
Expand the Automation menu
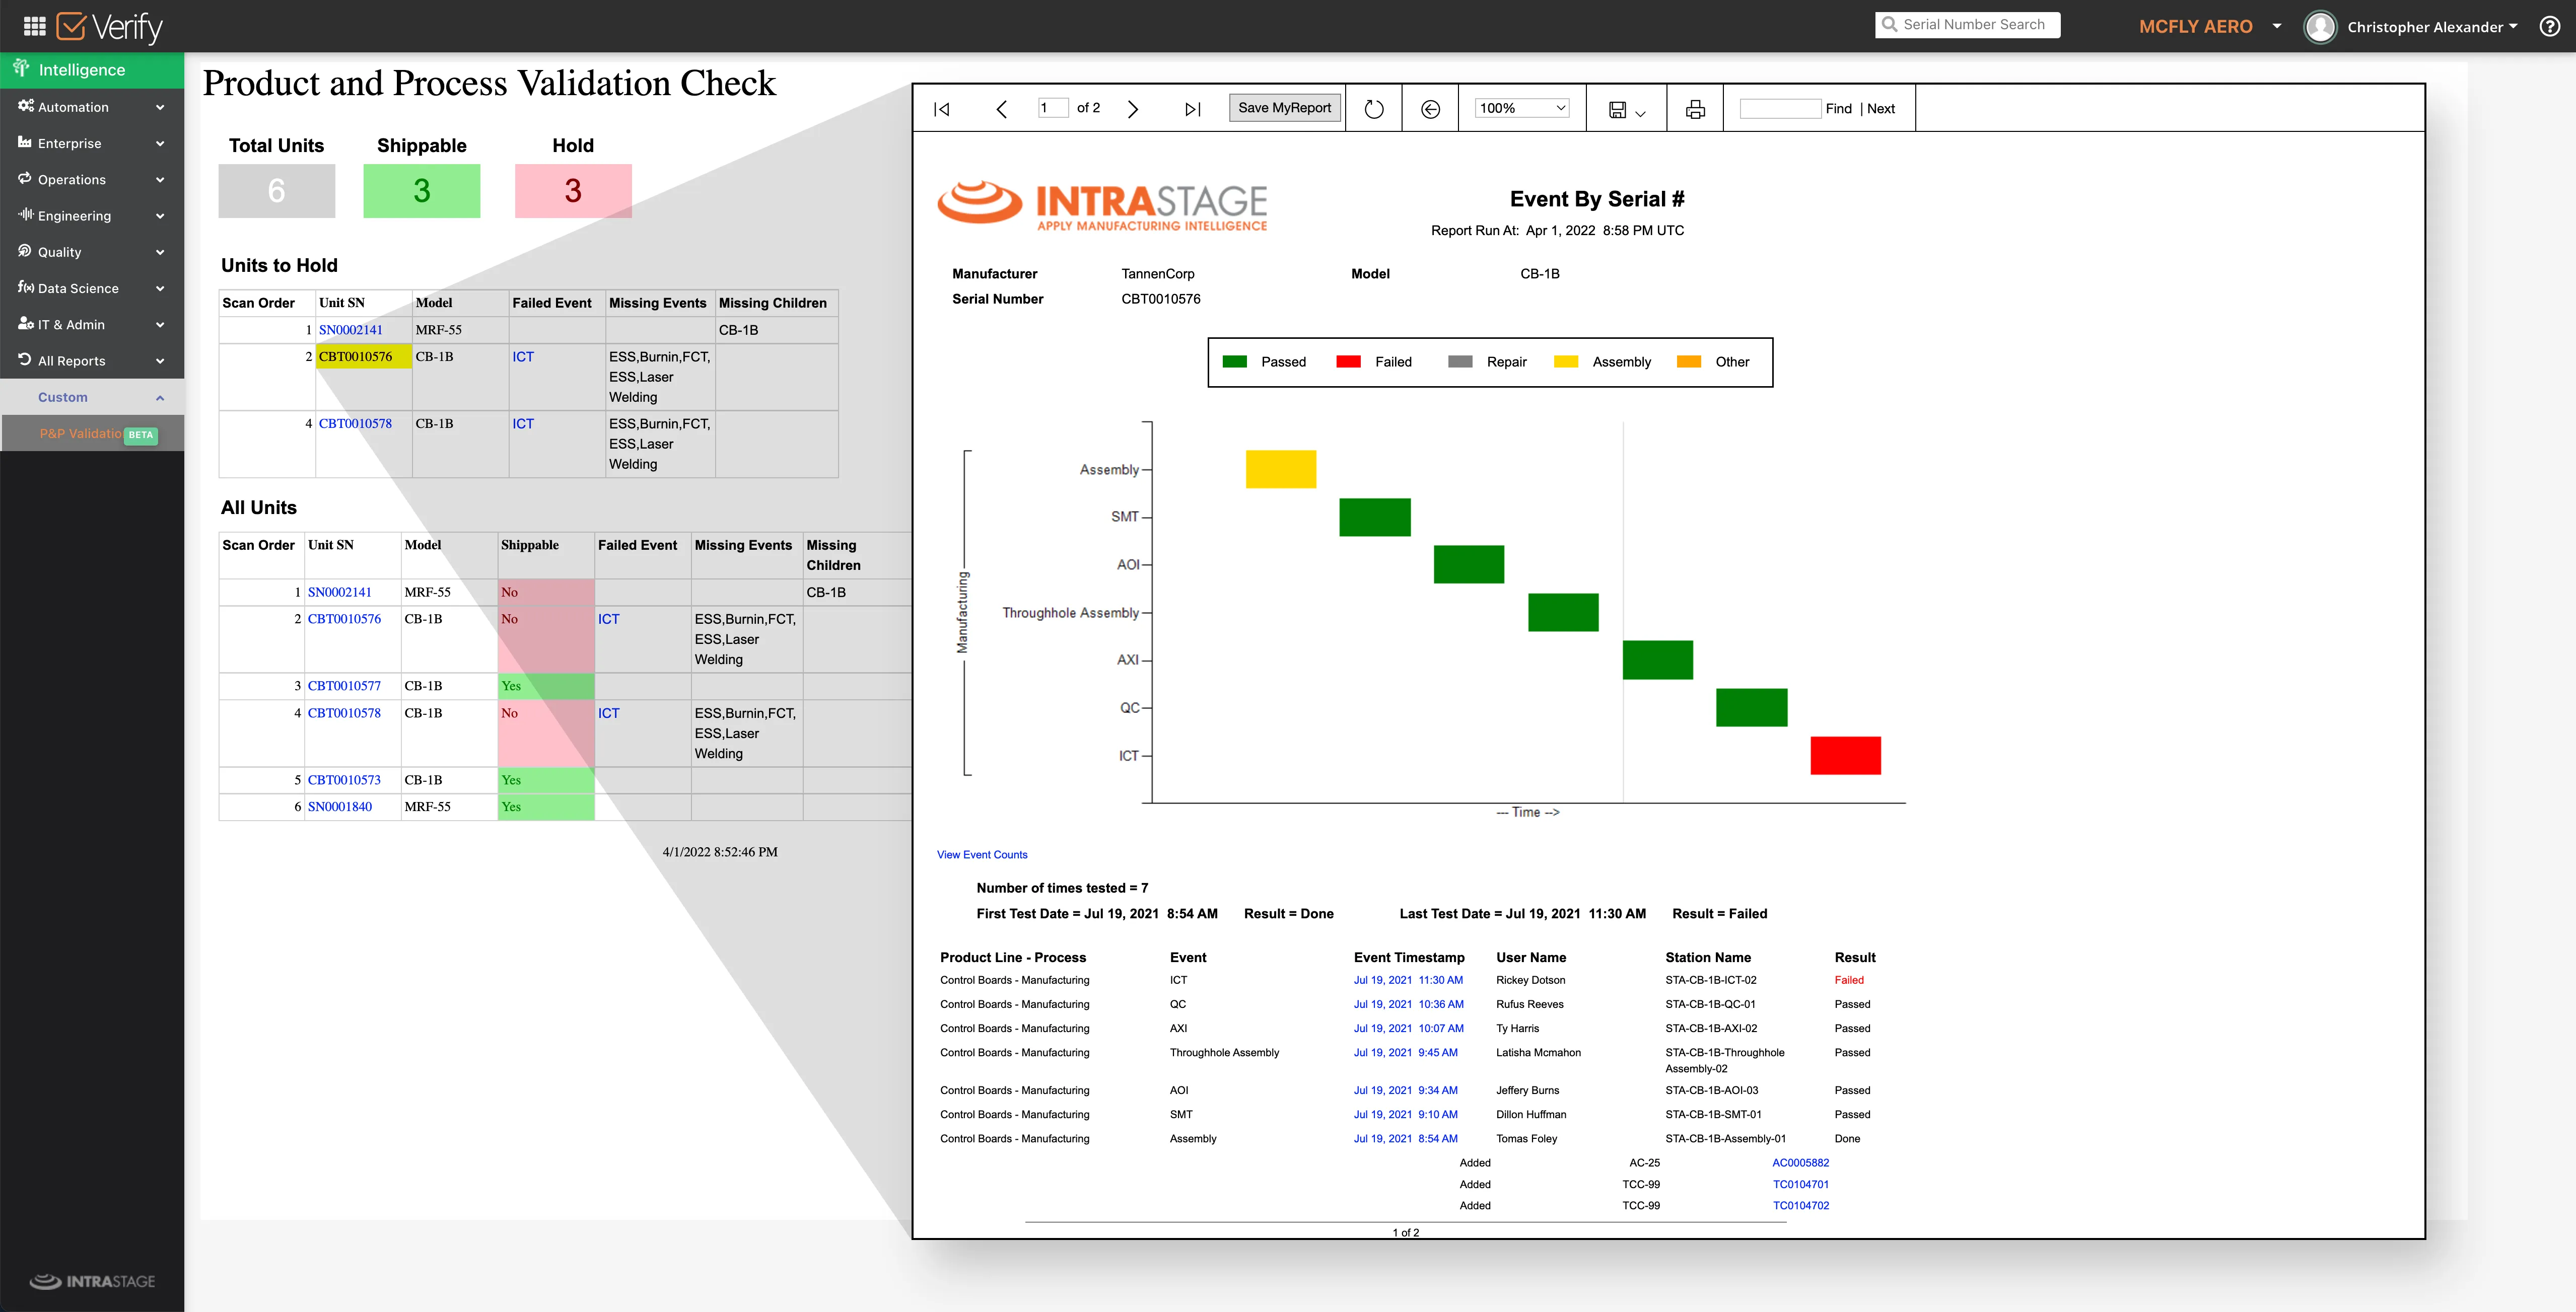click(x=160, y=107)
